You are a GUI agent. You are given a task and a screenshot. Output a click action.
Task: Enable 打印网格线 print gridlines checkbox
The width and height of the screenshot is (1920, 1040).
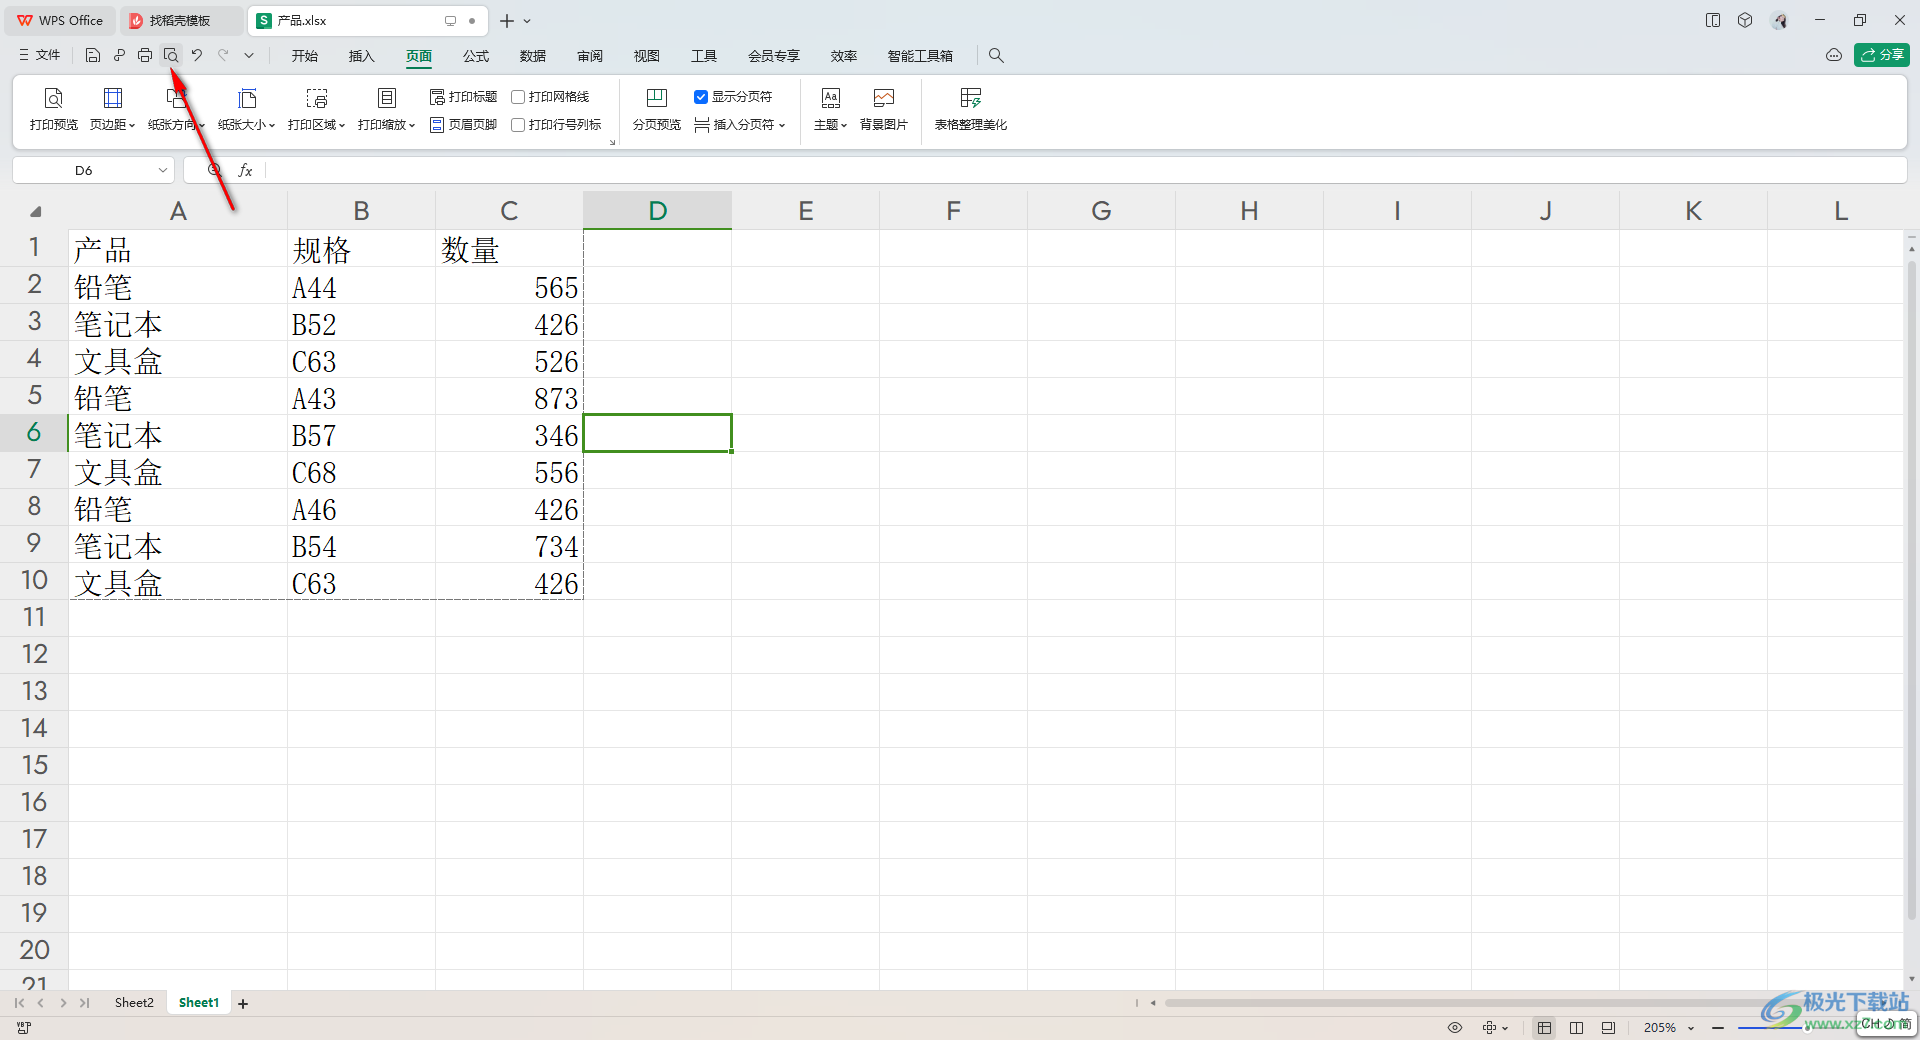pos(518,97)
